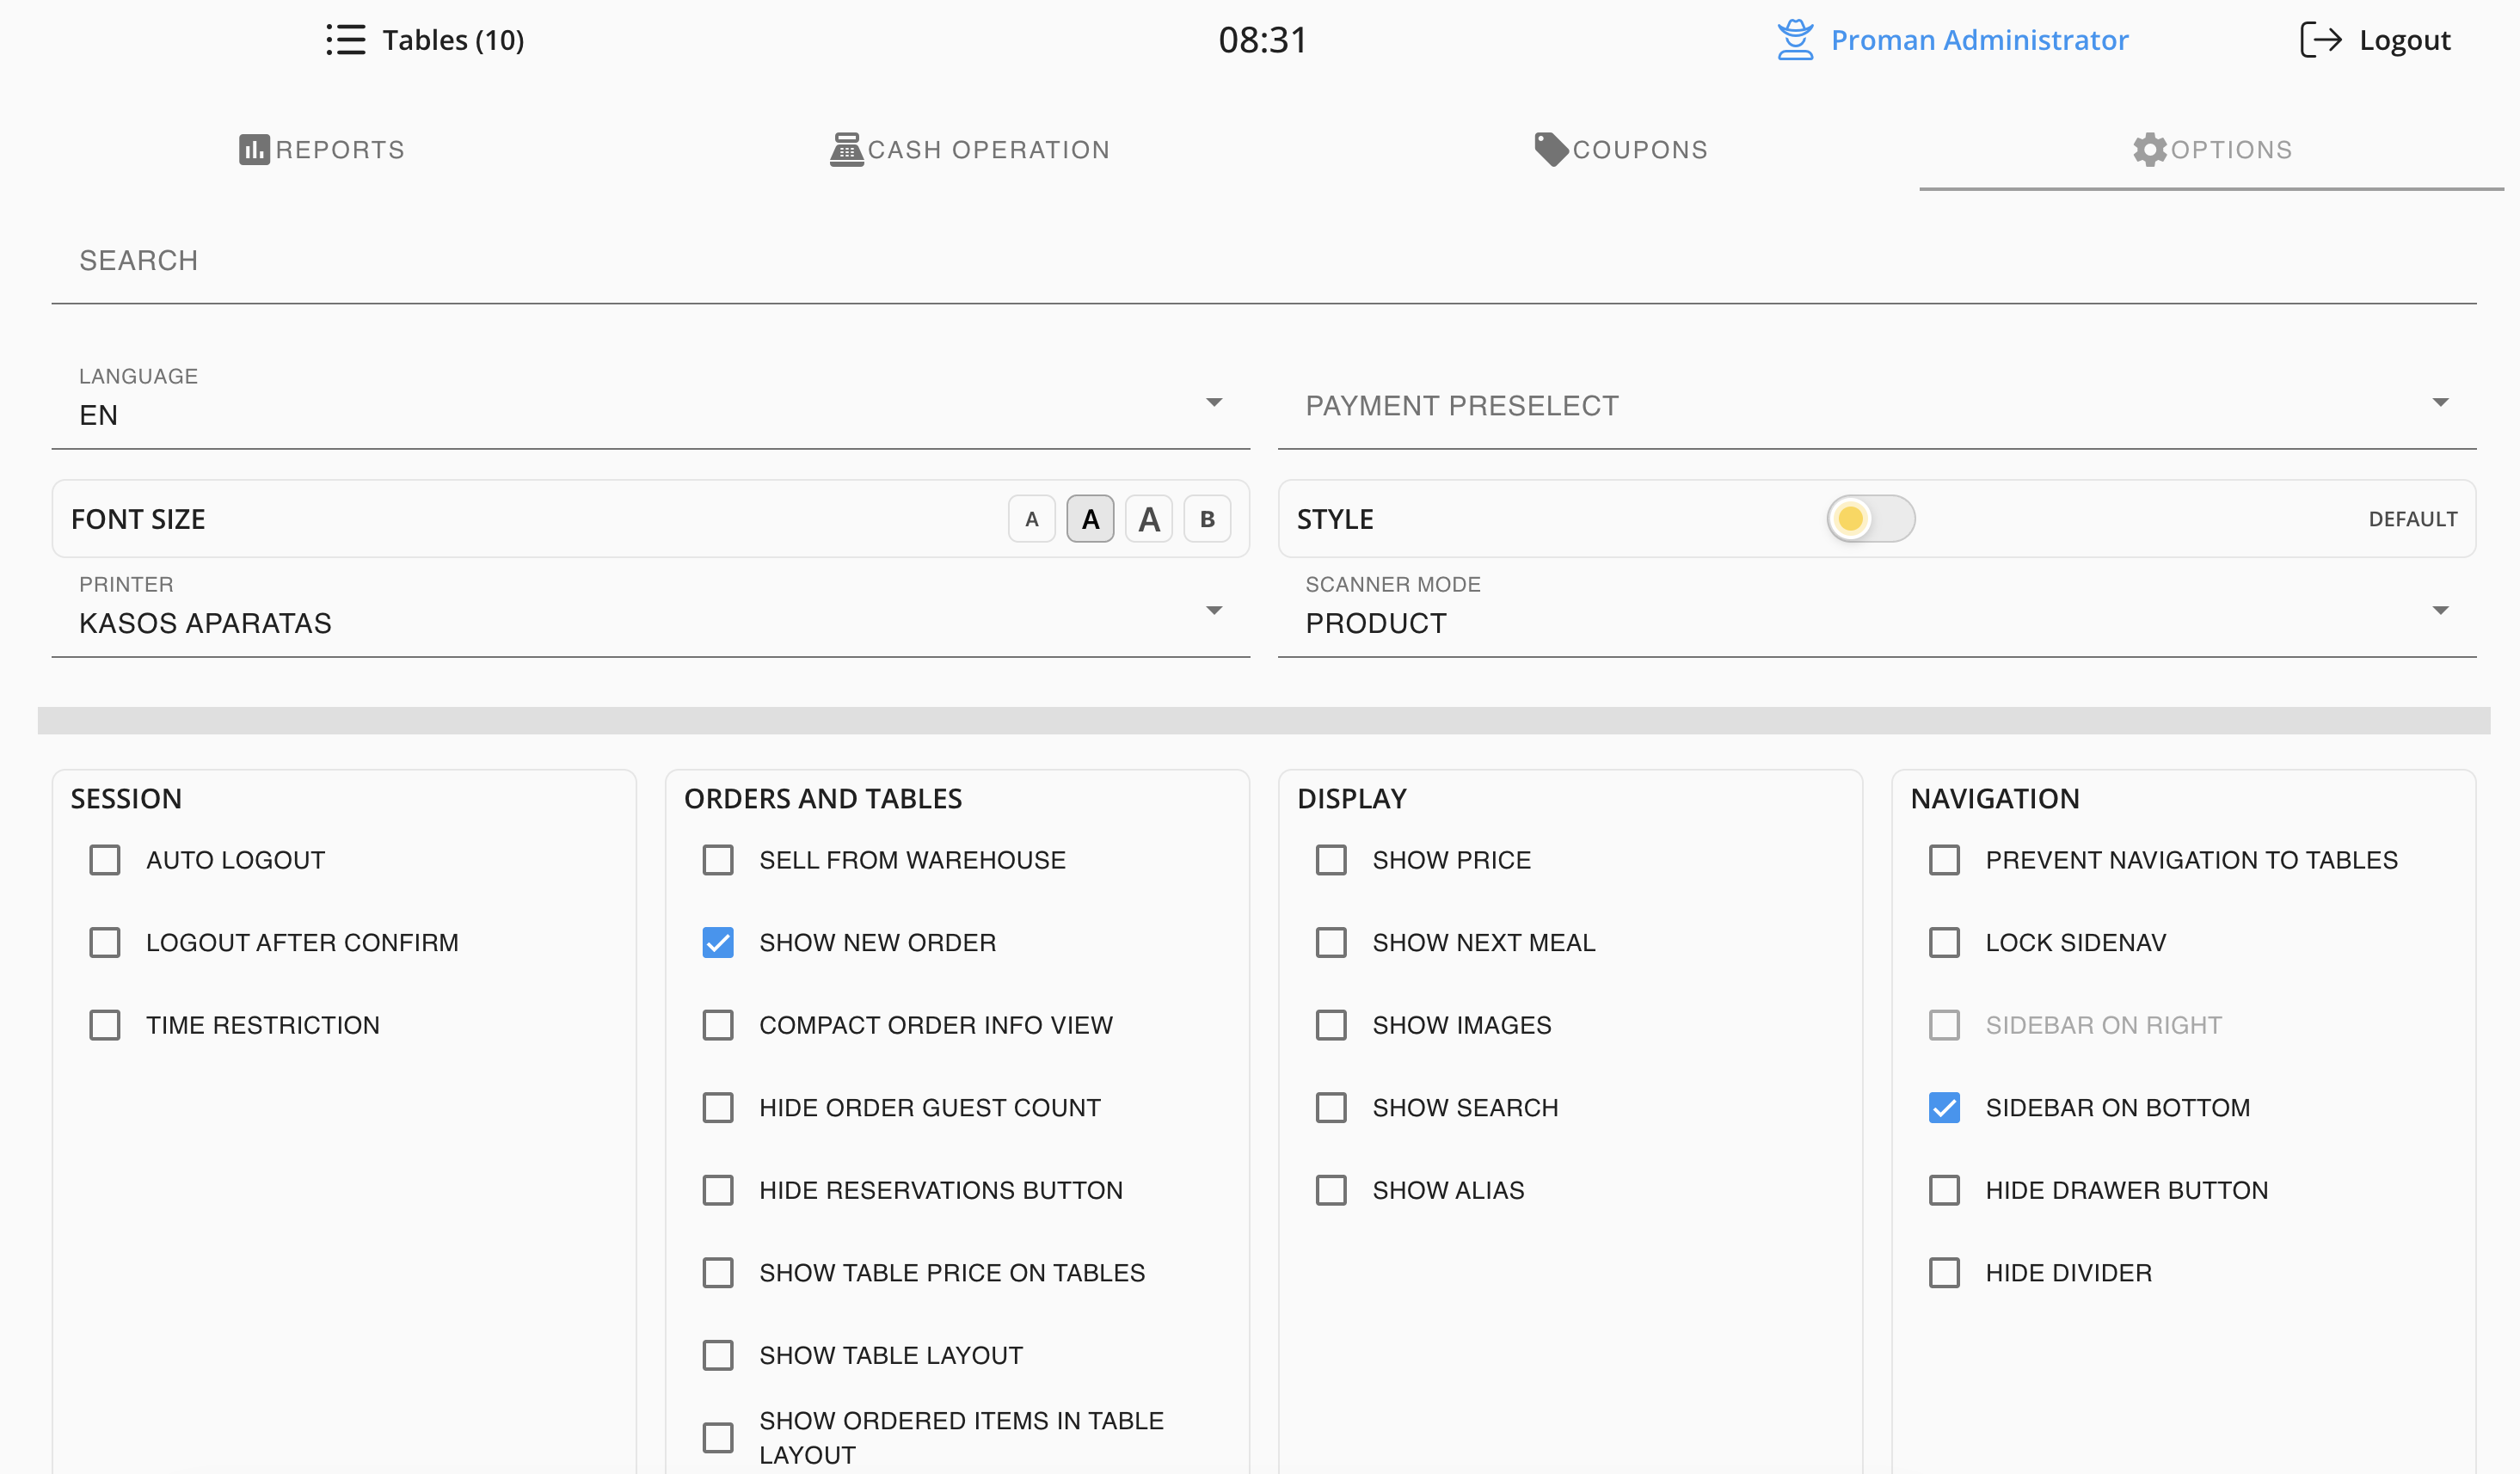Open the Coupons tab
This screenshot has width=2520, height=1474.
click(x=1639, y=150)
